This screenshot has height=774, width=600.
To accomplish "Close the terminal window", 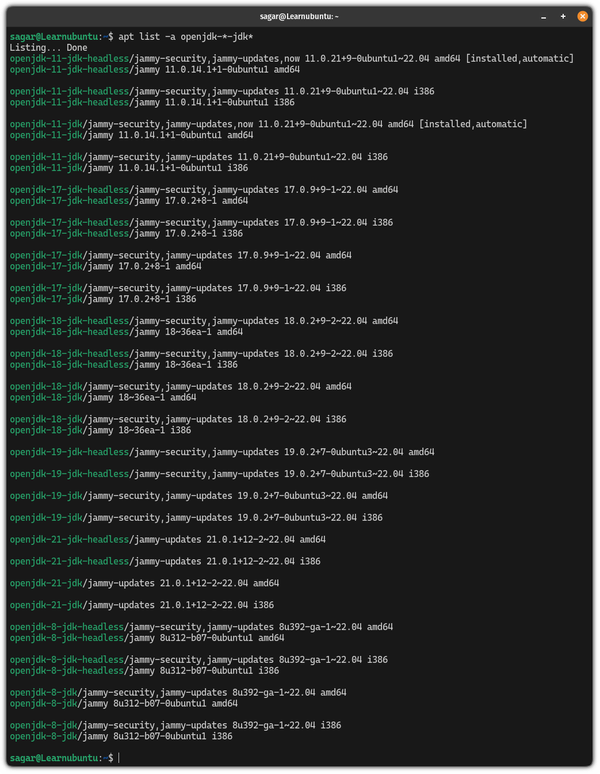I will click(581, 16).
